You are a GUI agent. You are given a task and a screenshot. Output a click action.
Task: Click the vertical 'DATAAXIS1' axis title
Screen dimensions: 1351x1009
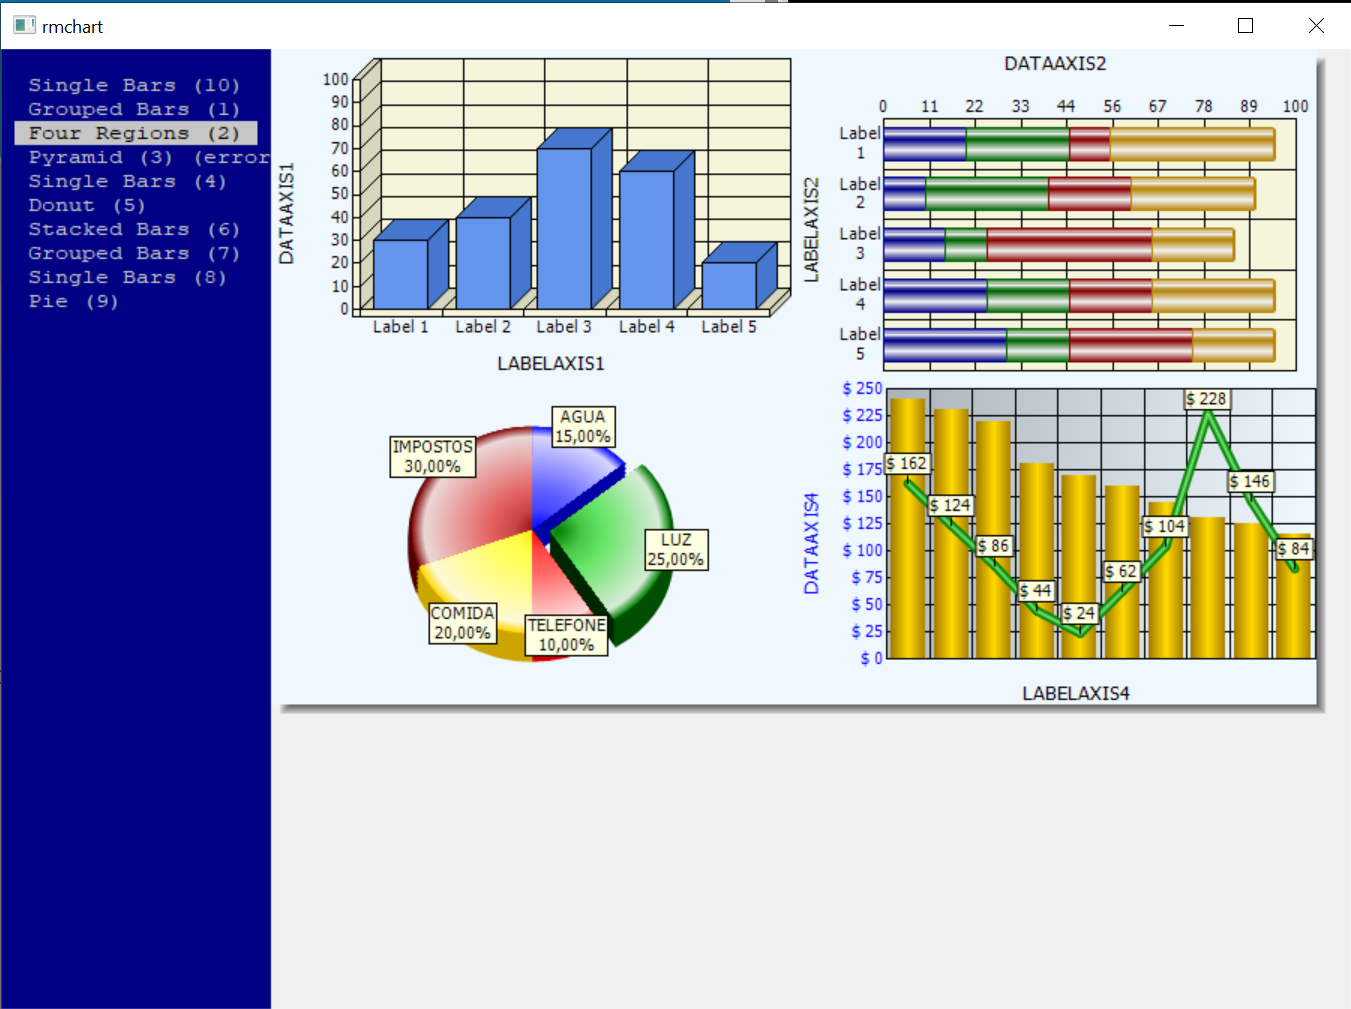[287, 213]
